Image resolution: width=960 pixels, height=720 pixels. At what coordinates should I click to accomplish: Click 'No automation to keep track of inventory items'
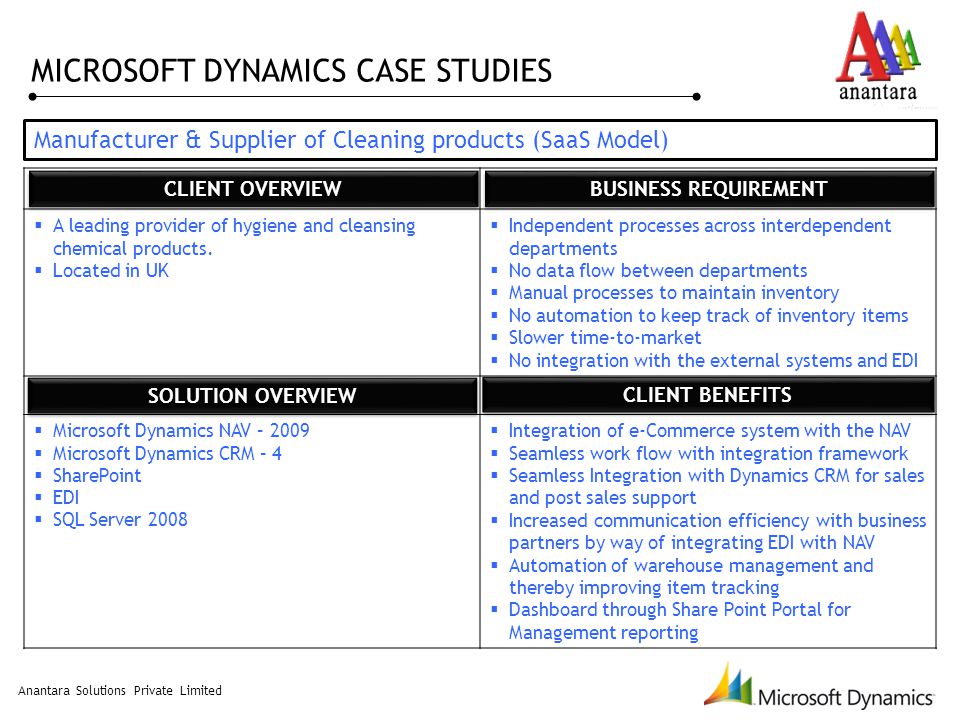pyautogui.click(x=708, y=315)
